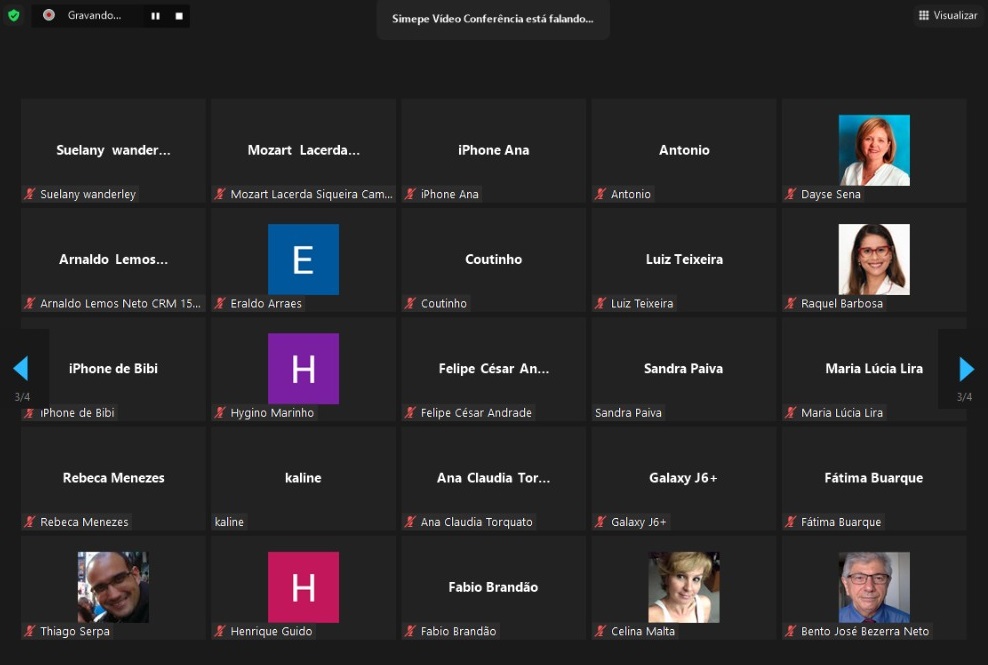Click Hygino Marinho purple H avatar
988x665 pixels.
coord(303,368)
